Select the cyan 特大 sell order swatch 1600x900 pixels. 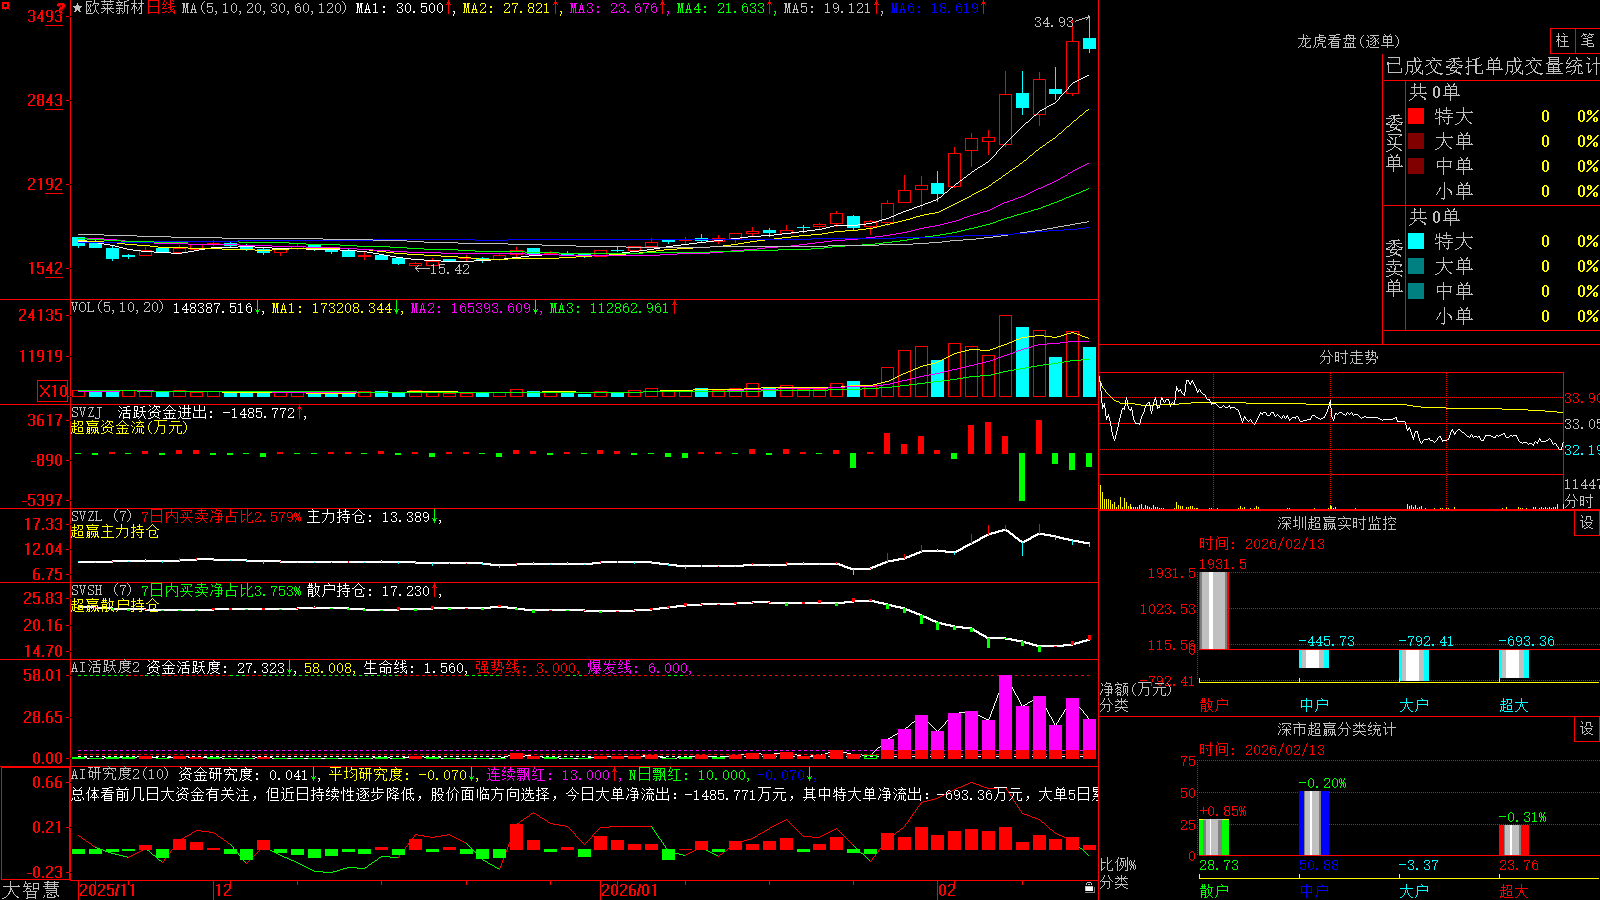coord(1416,241)
